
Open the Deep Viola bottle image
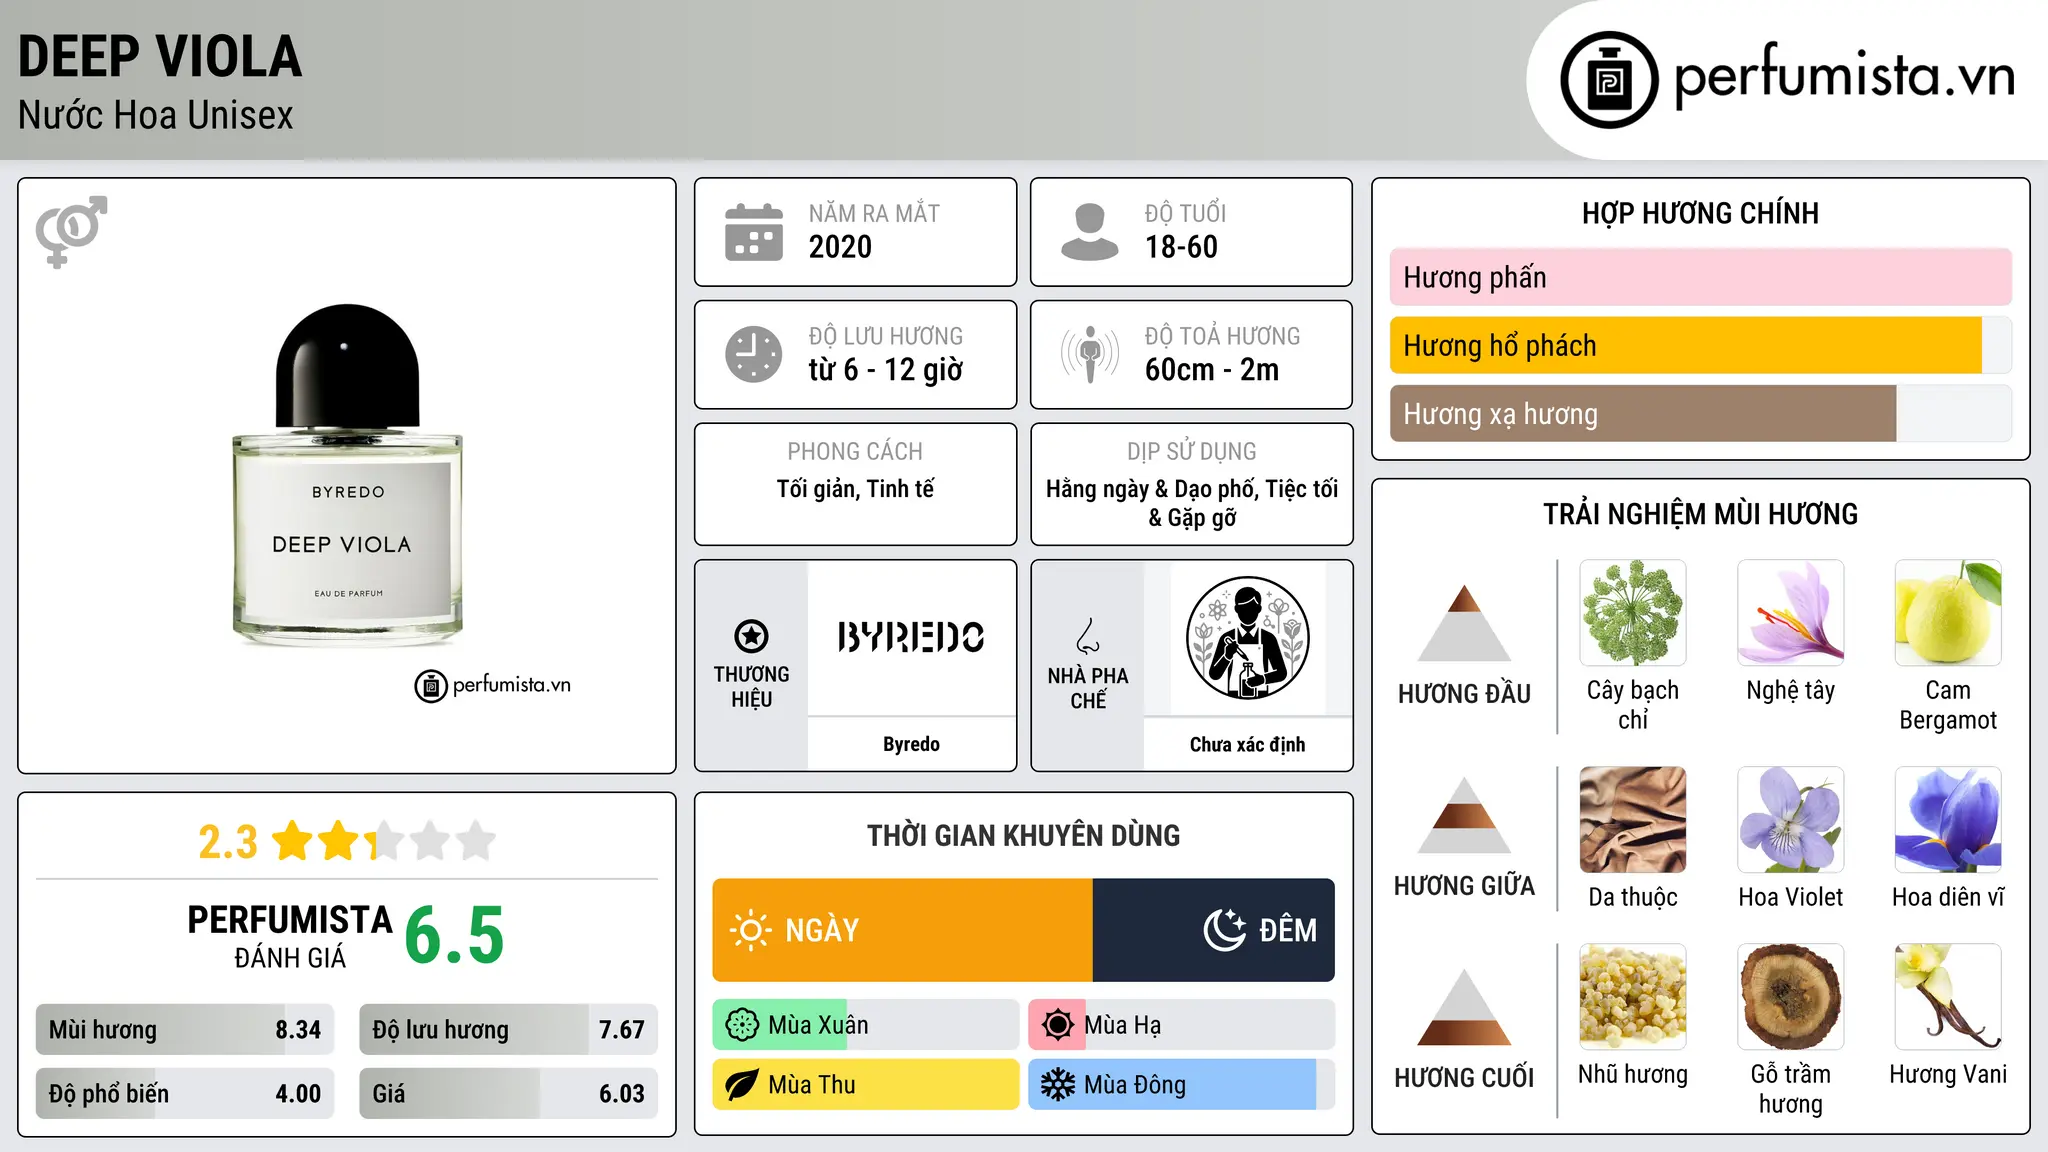point(347,475)
